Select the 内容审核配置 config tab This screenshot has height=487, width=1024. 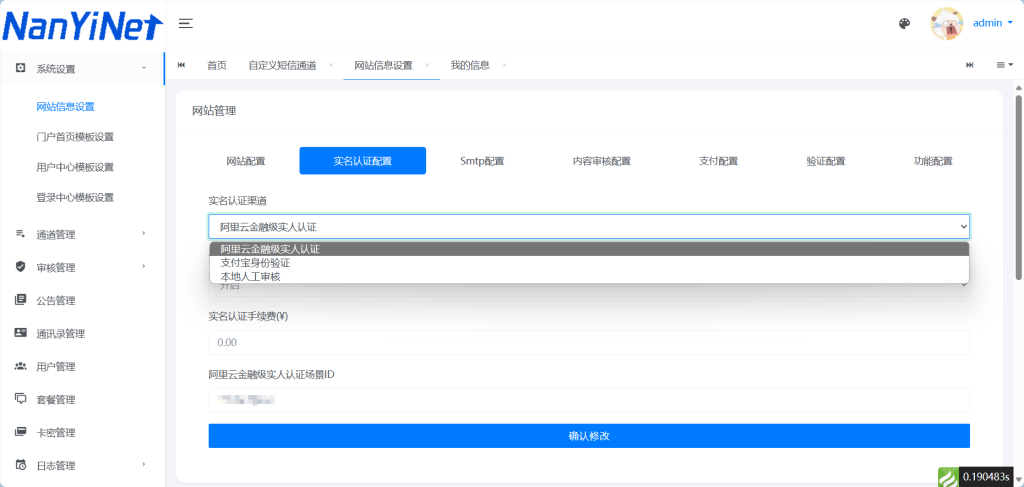pyautogui.click(x=601, y=161)
